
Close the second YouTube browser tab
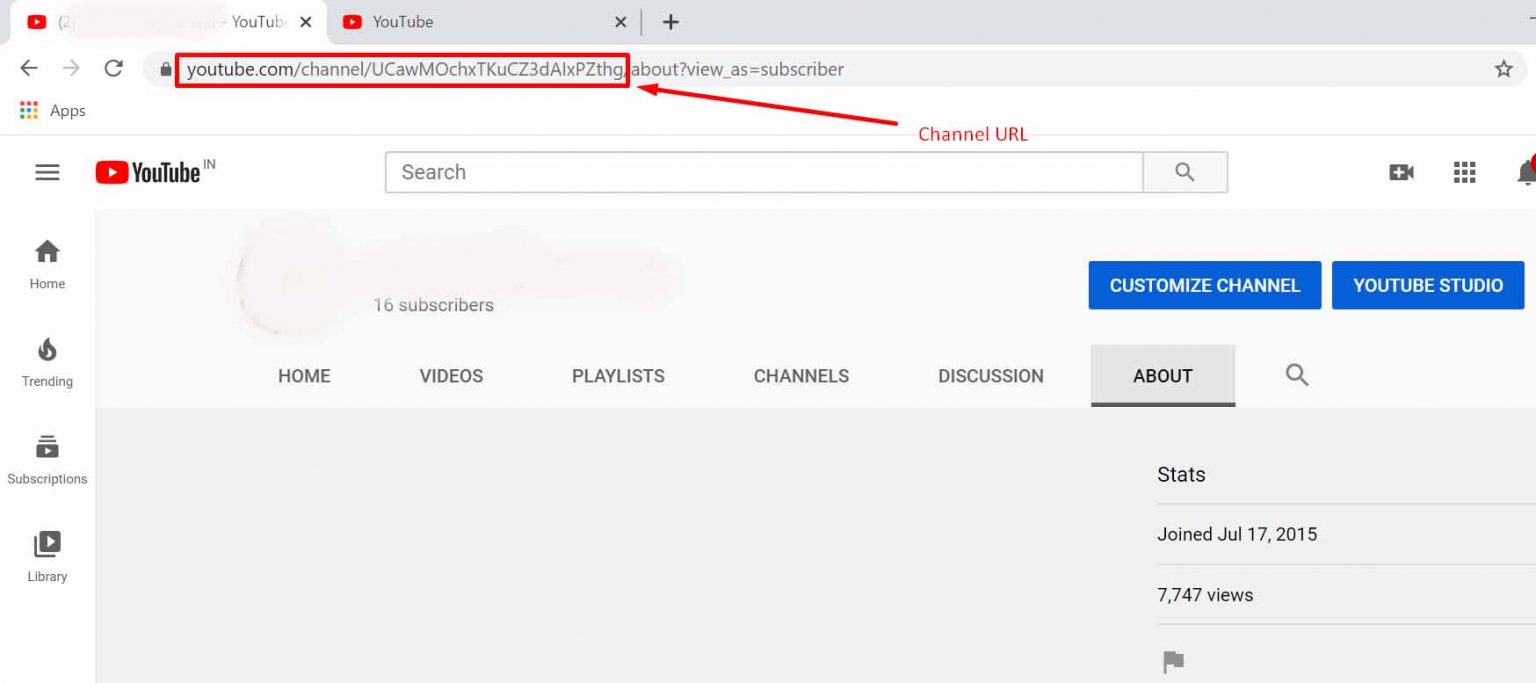(620, 22)
